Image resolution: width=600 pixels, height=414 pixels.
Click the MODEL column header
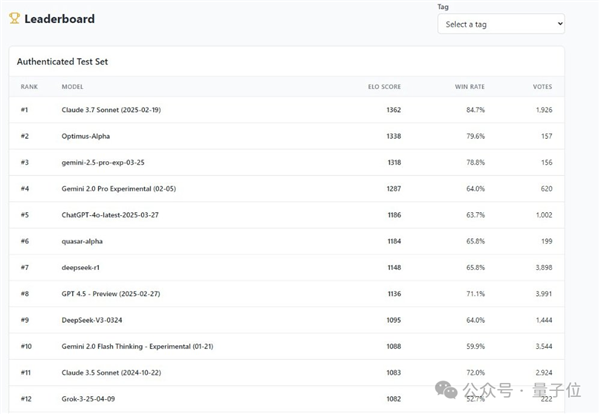(73, 87)
